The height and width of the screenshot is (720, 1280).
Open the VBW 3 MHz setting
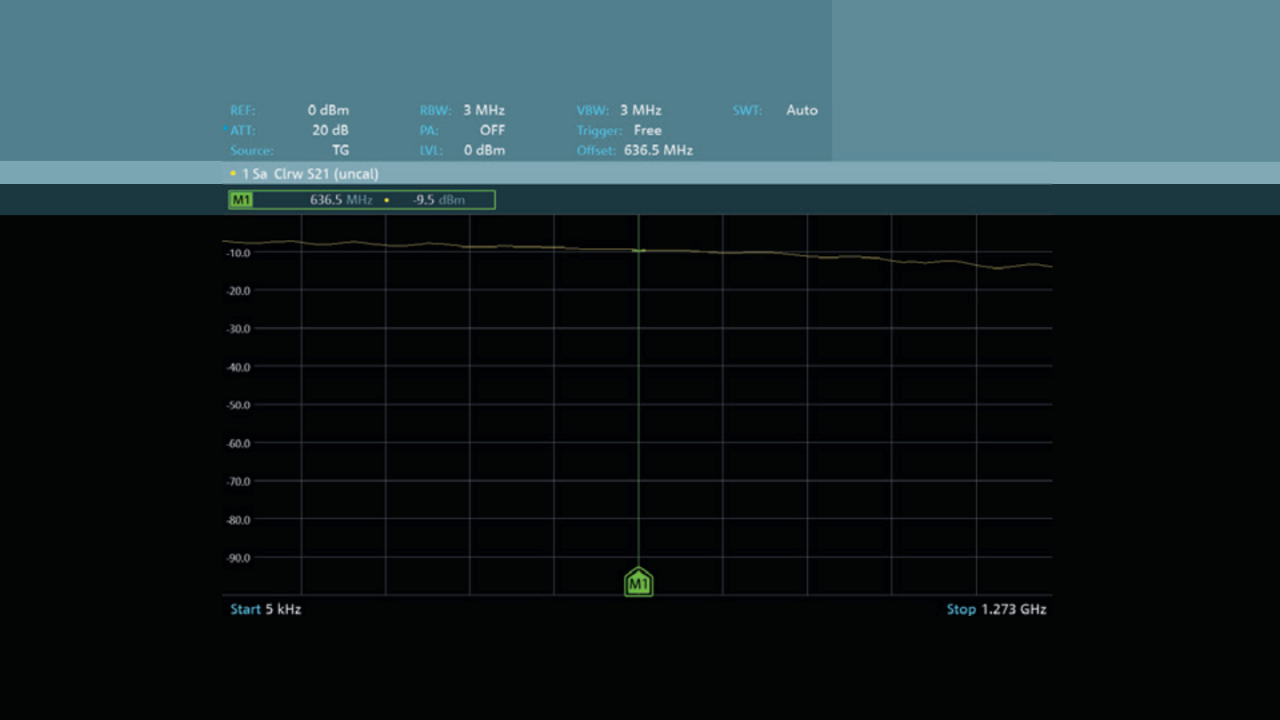pos(639,110)
